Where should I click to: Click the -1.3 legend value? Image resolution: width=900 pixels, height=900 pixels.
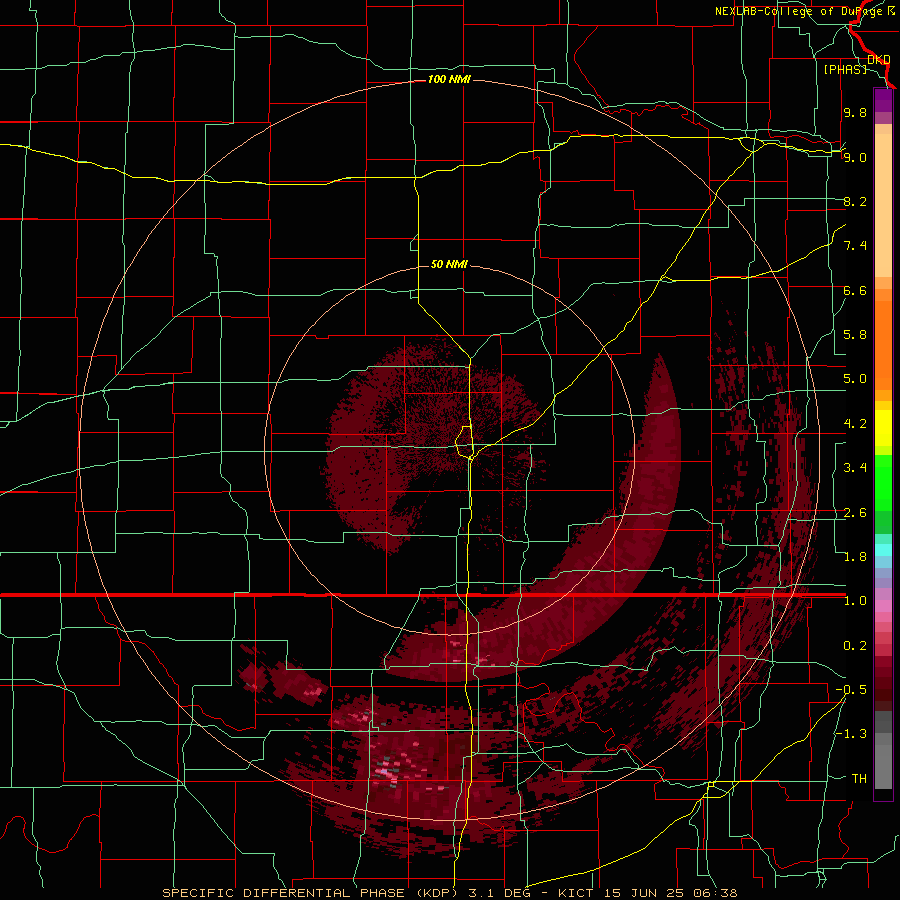click(851, 734)
